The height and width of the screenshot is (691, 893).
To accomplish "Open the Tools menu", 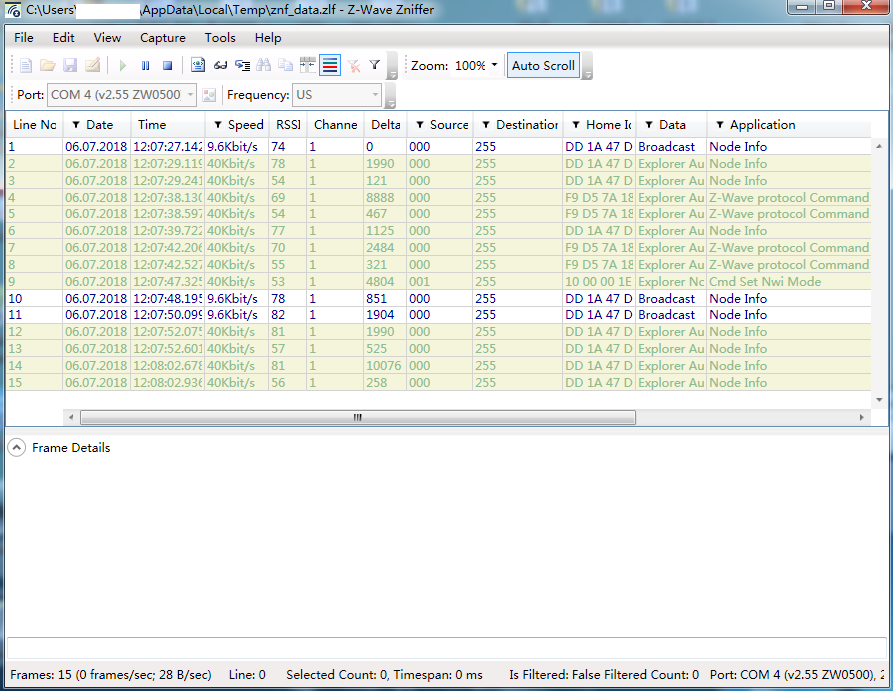I will pyautogui.click(x=220, y=38).
